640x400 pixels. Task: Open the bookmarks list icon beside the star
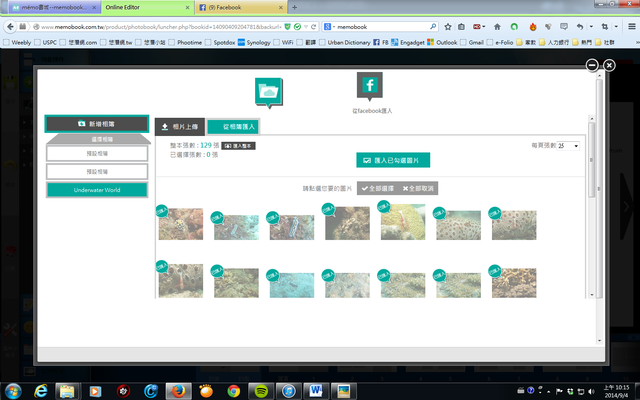461,27
